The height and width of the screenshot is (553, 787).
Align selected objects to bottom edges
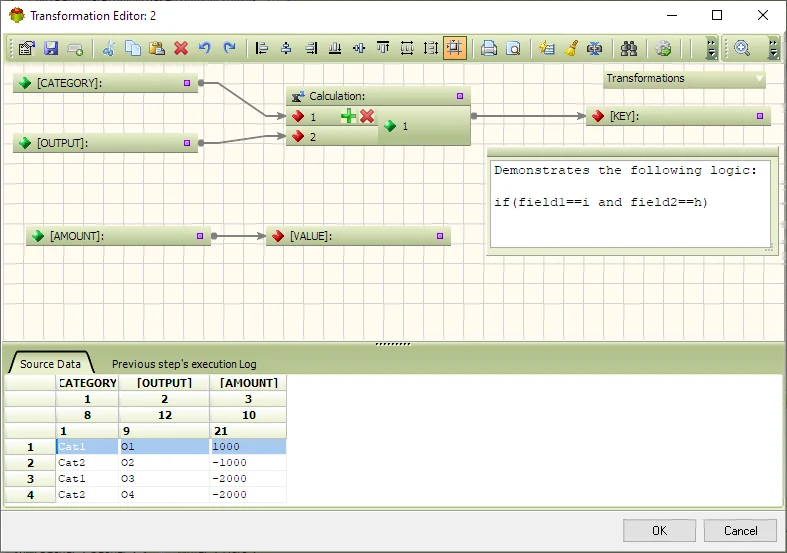(x=335, y=48)
